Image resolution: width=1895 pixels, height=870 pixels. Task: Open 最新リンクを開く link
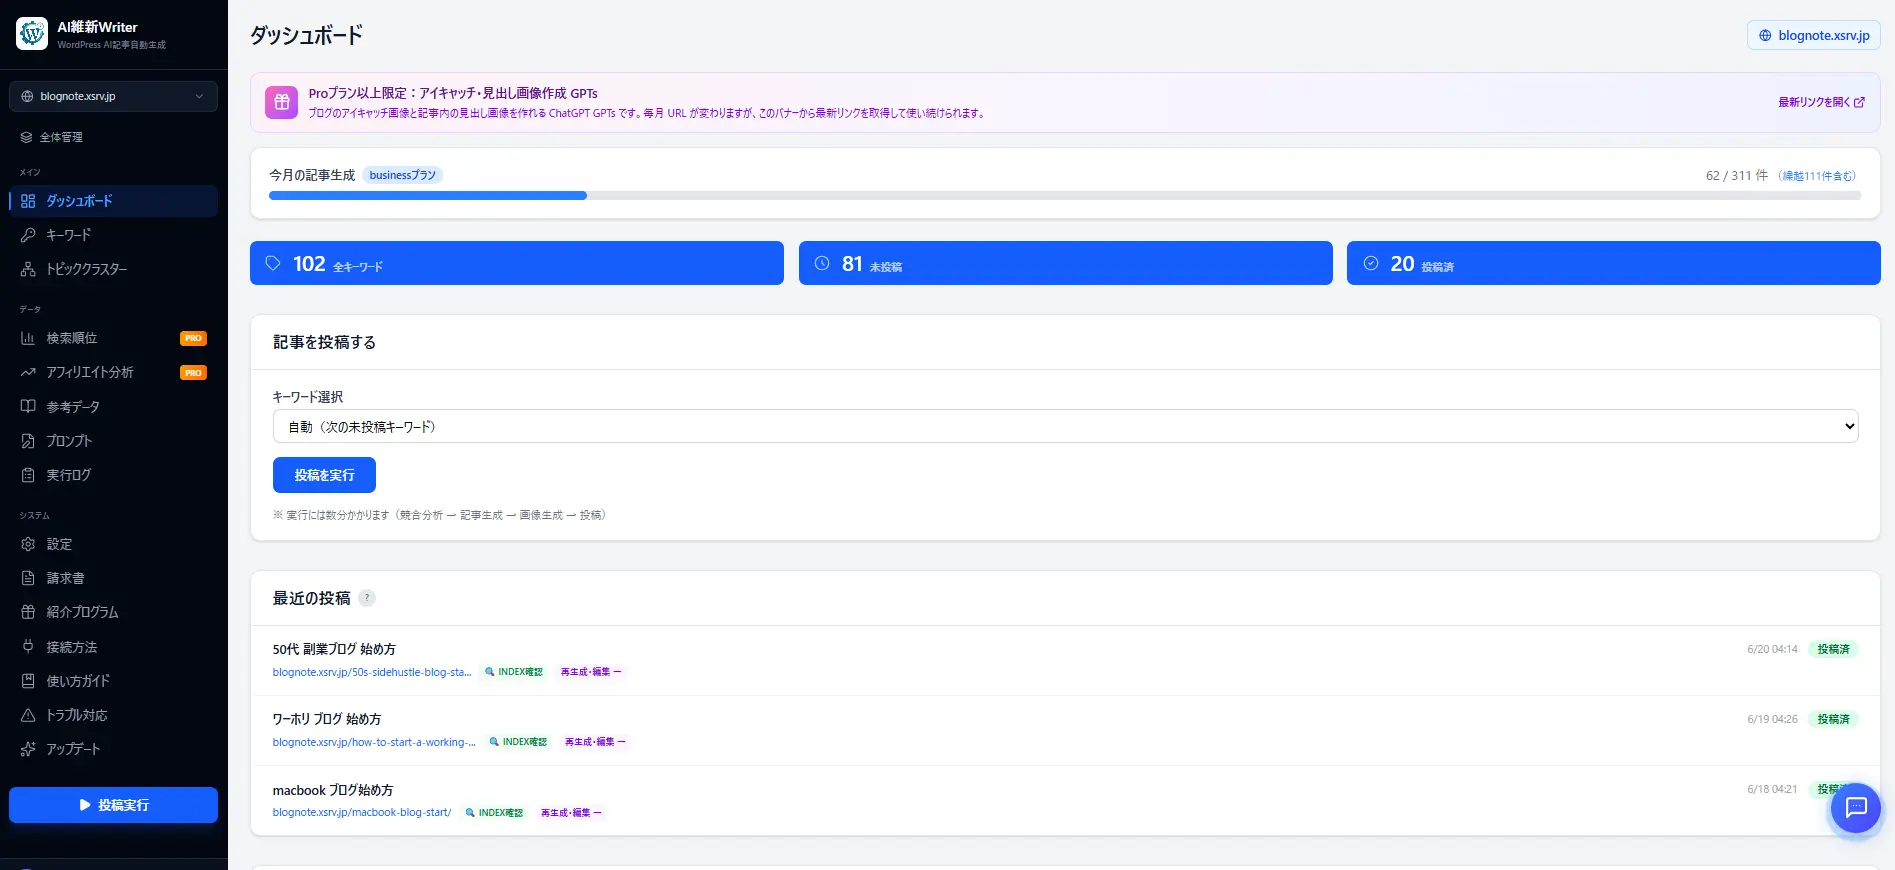1821,102
